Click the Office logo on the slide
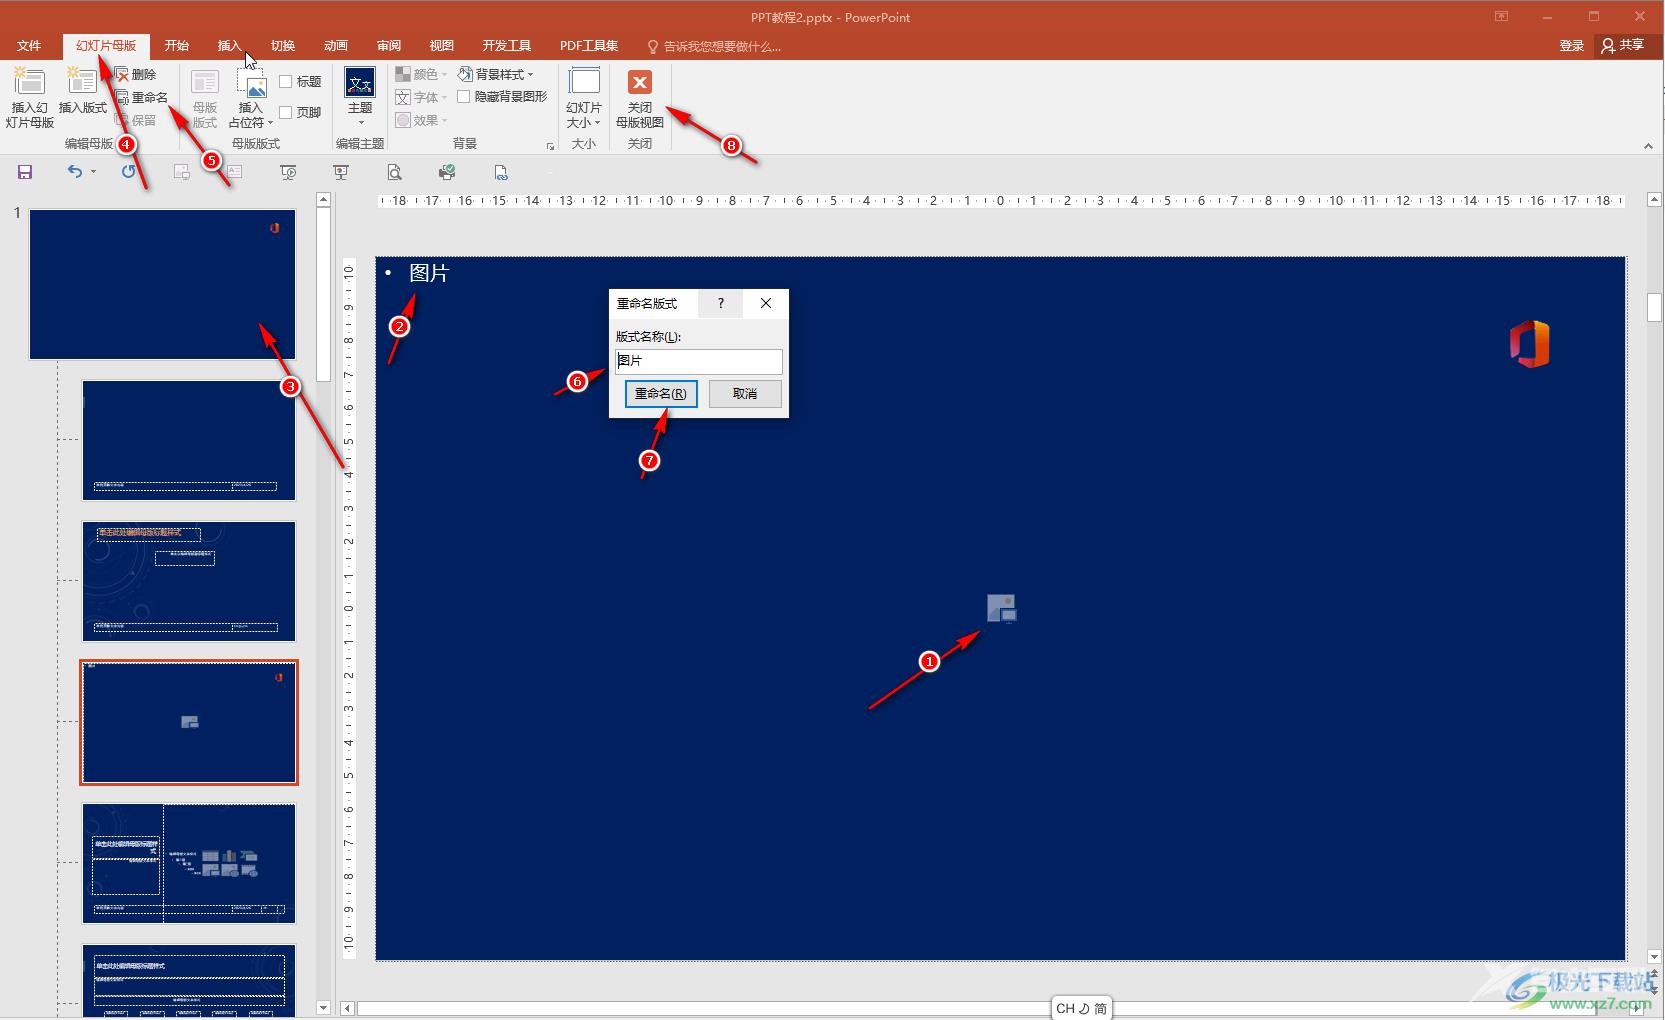The height and width of the screenshot is (1020, 1665). [1529, 344]
